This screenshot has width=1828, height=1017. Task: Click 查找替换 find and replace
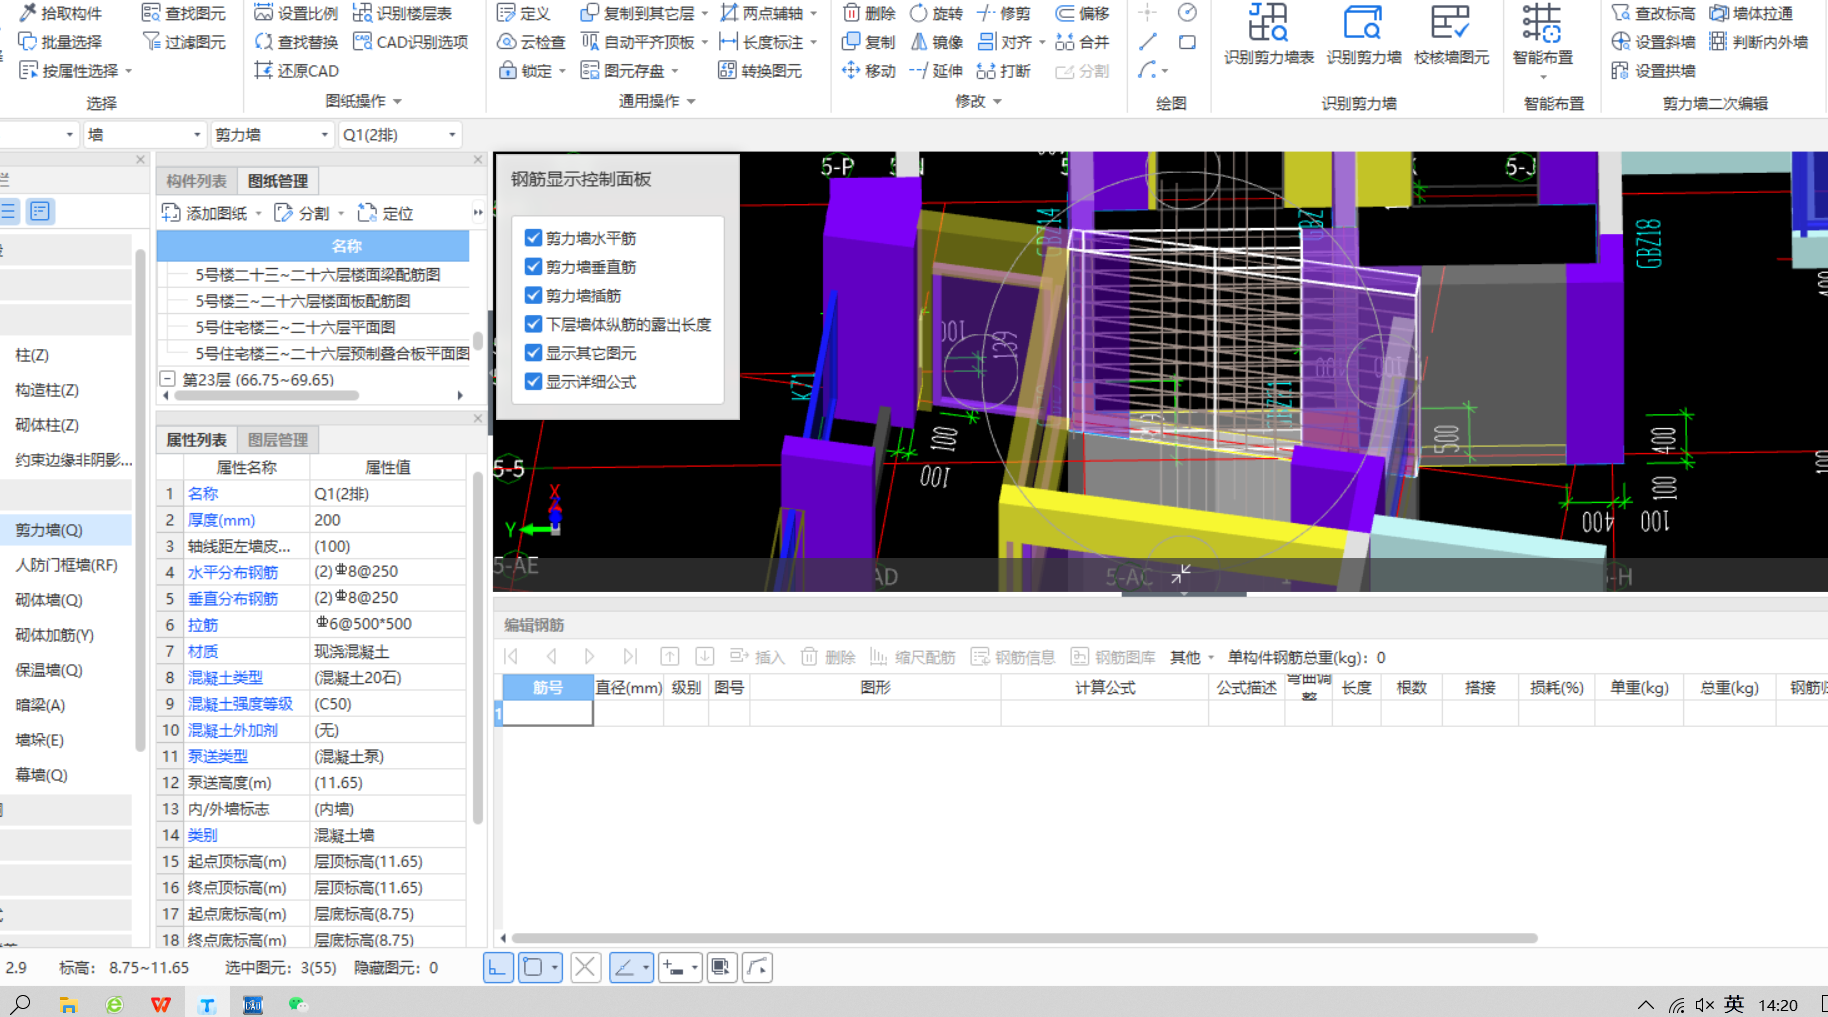pos(296,42)
